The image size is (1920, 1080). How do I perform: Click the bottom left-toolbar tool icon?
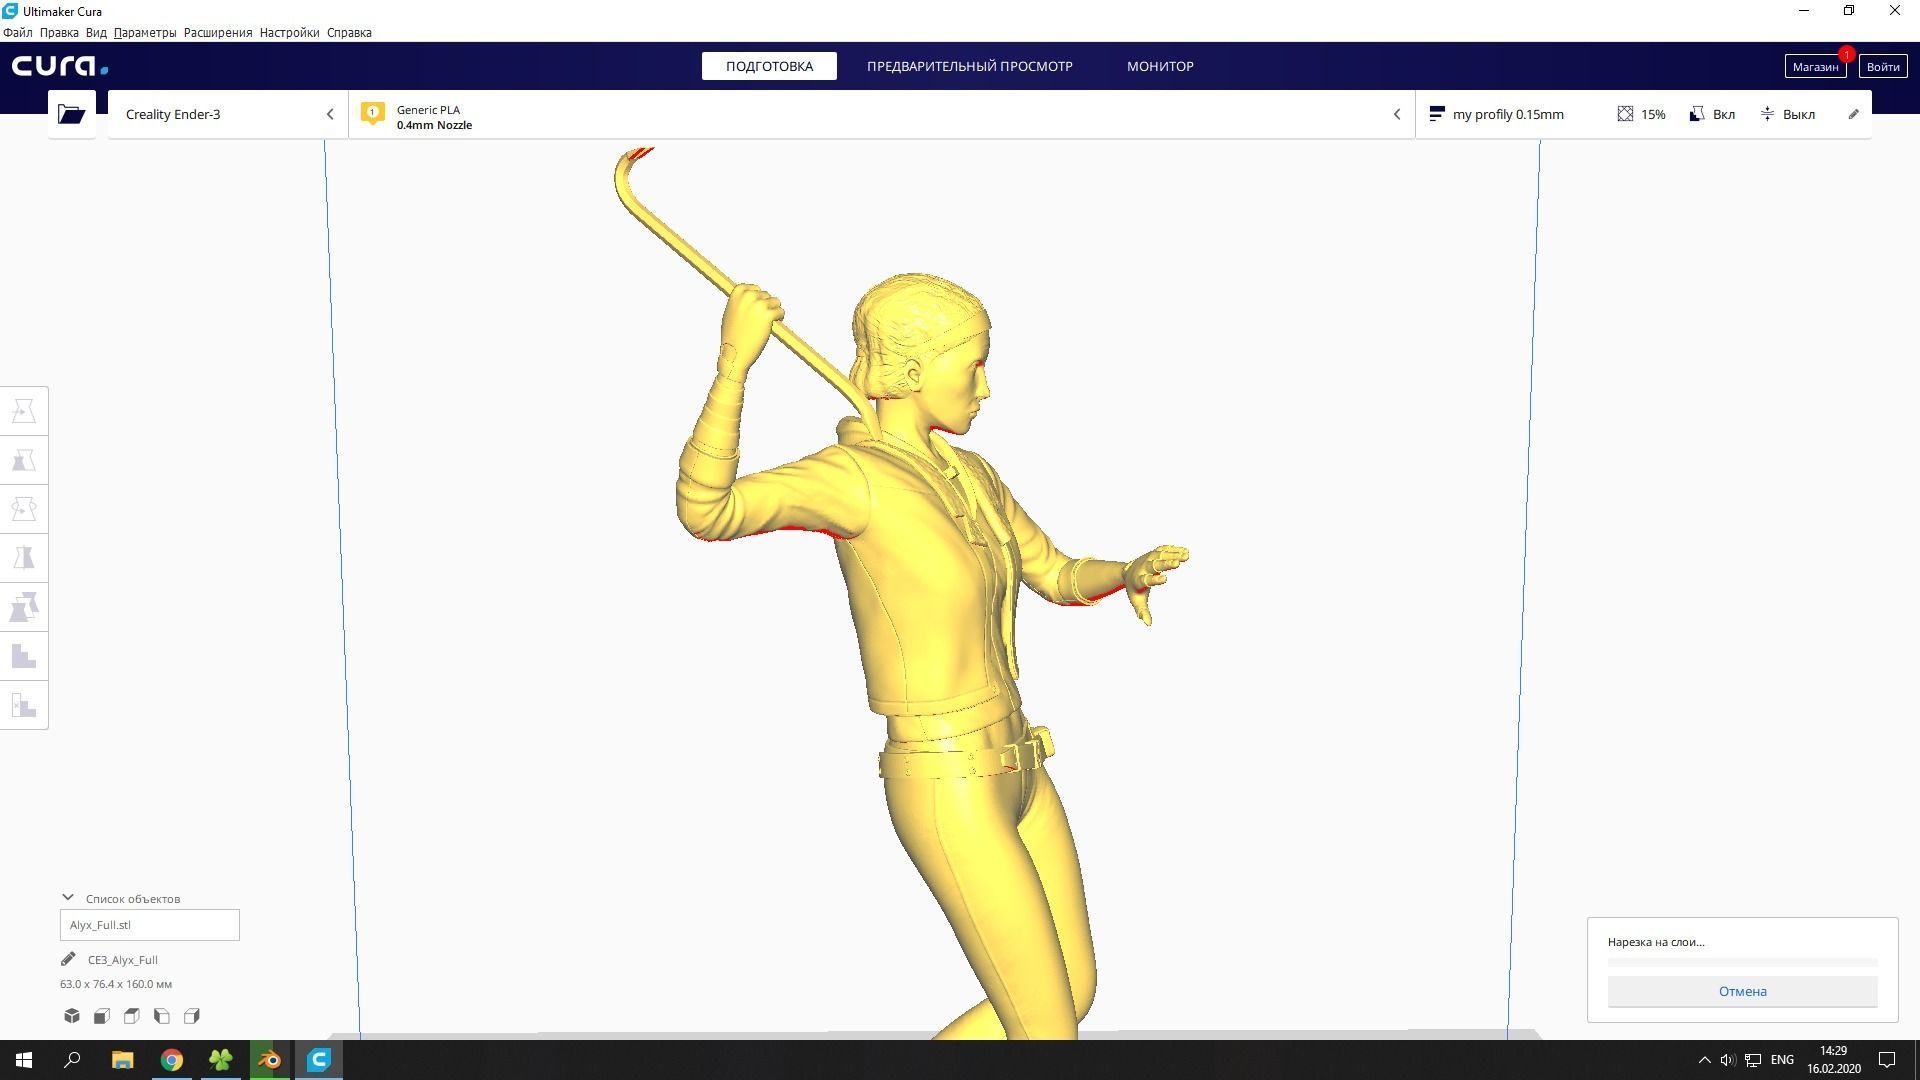(24, 705)
